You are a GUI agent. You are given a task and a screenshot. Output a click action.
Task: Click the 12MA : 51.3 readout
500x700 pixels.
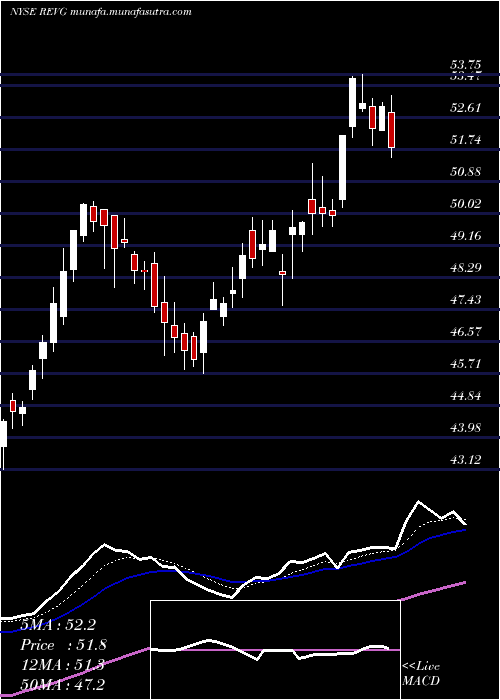tap(62, 665)
